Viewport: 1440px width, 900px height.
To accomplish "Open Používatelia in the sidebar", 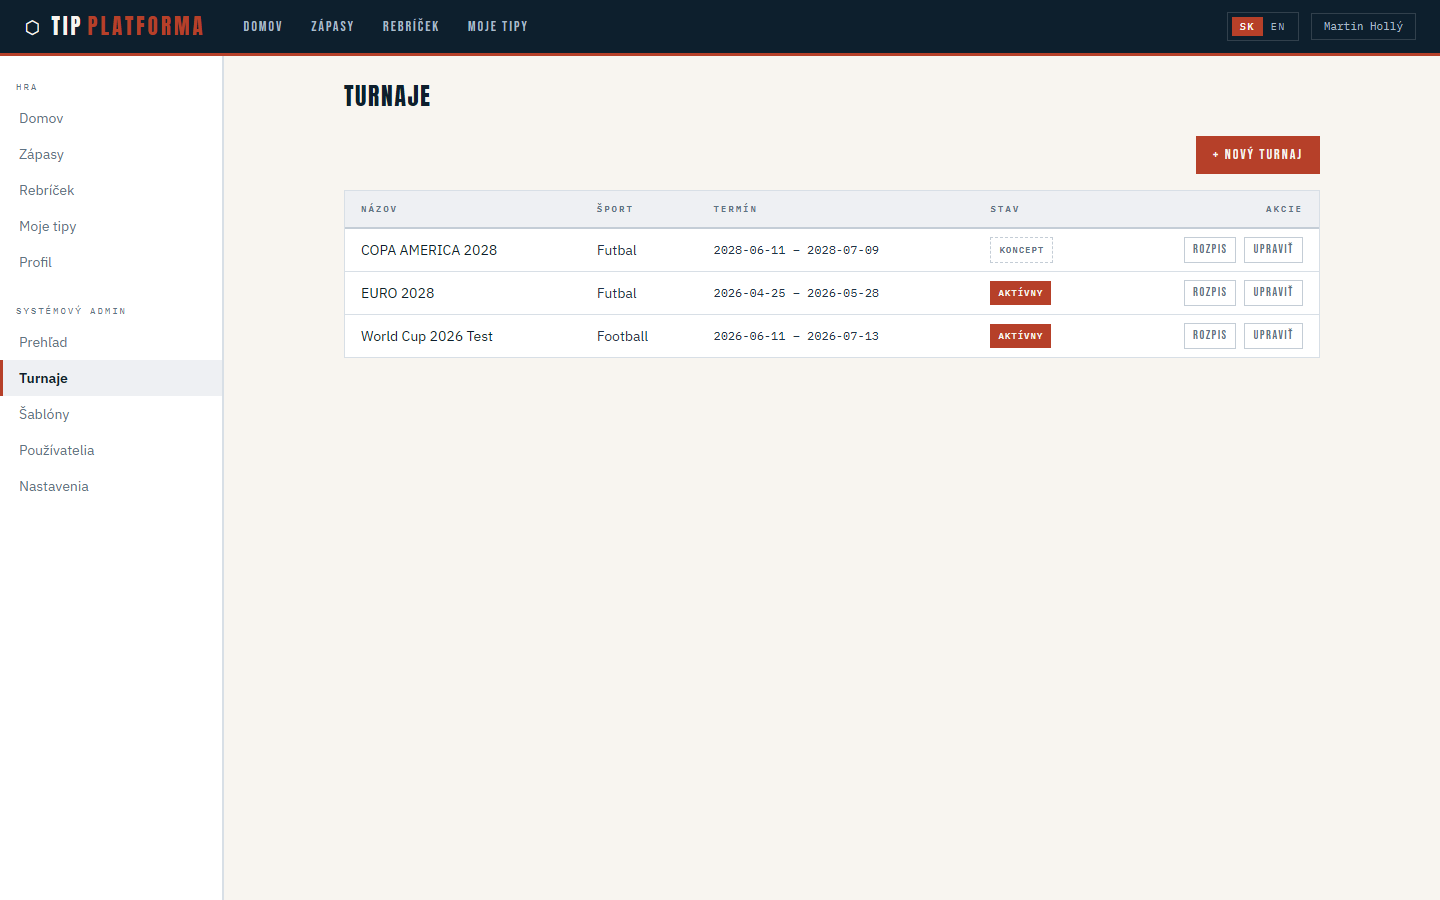I will 57,450.
